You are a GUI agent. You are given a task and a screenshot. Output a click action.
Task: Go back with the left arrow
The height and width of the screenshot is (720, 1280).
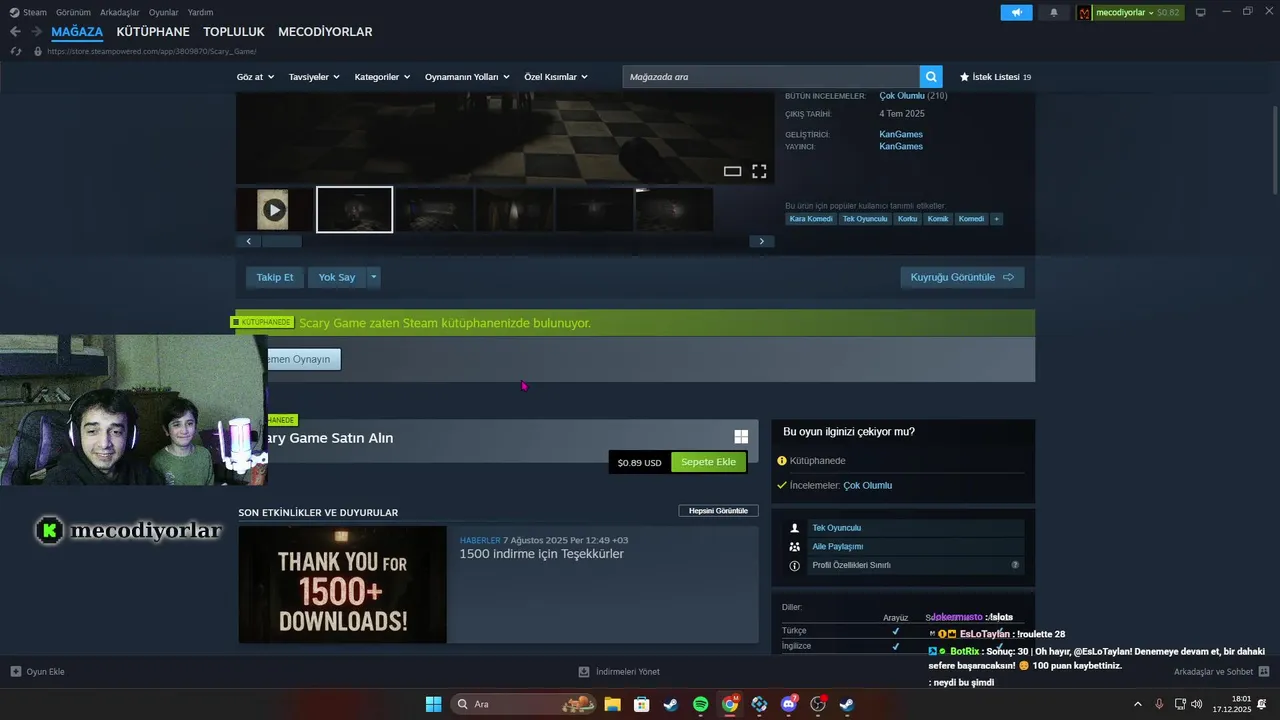(x=15, y=32)
